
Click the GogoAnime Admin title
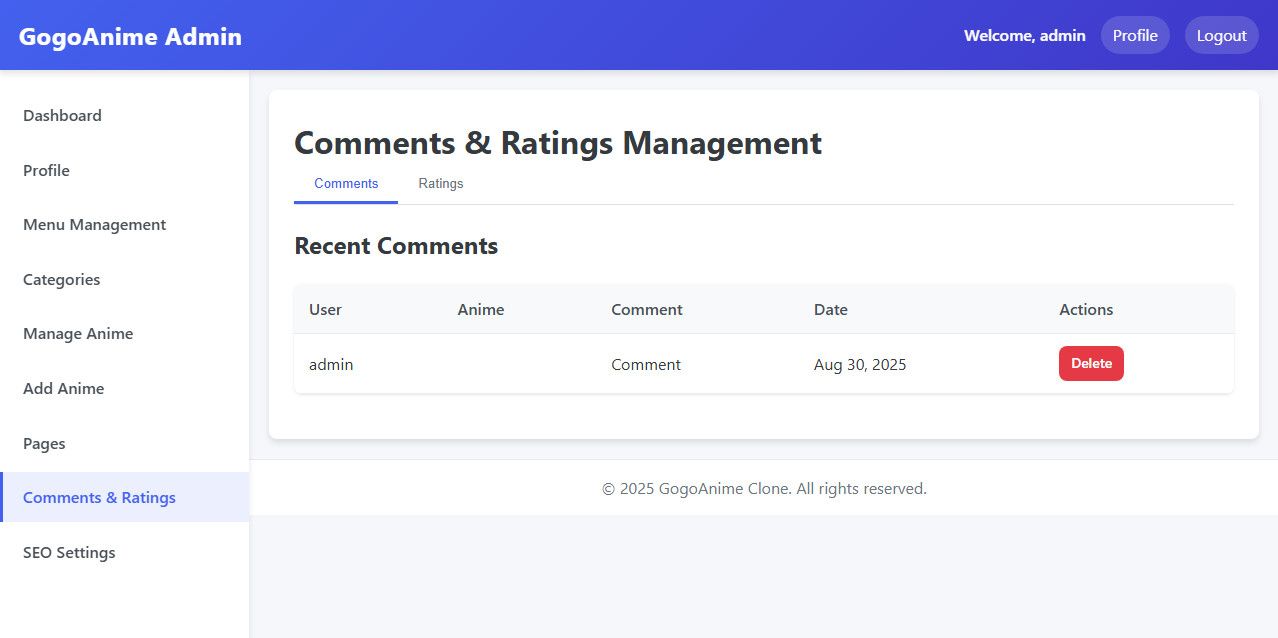[130, 37]
